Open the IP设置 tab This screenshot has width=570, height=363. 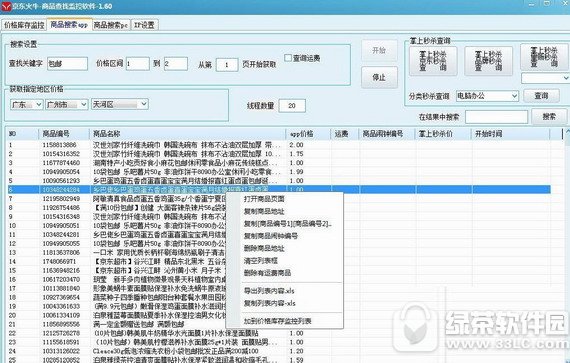(144, 25)
